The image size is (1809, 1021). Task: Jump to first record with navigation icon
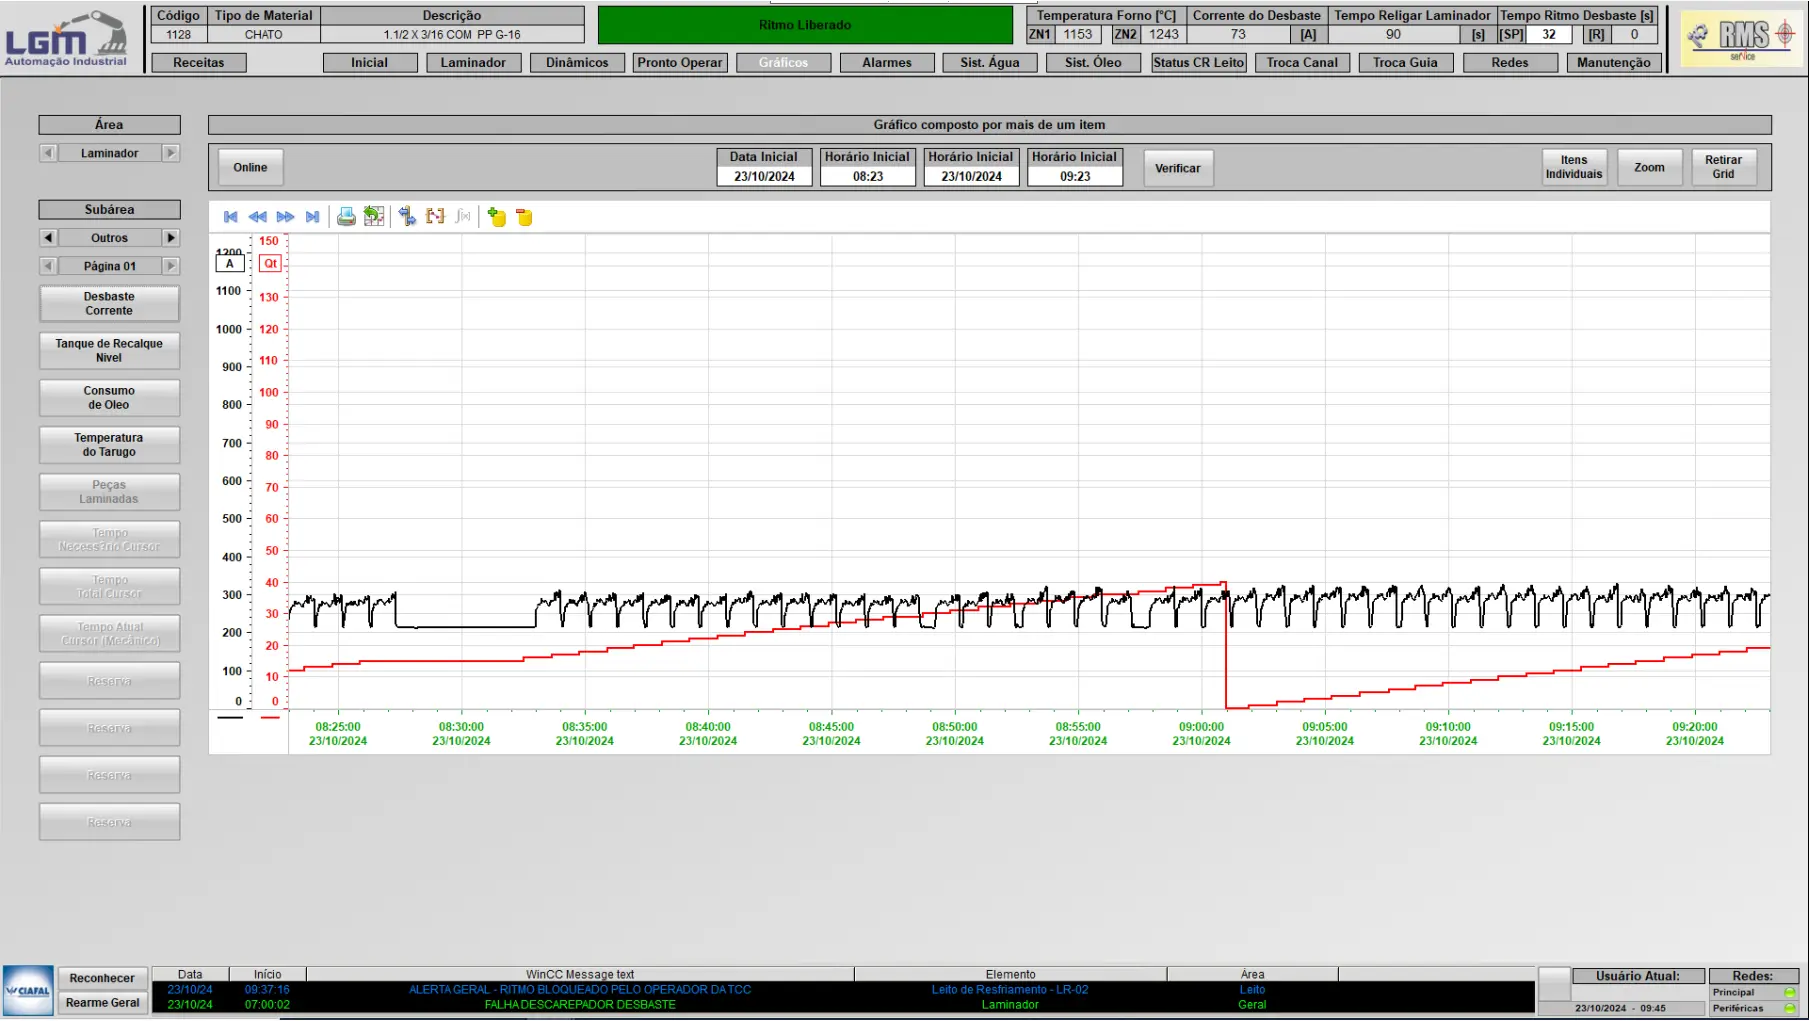point(231,216)
